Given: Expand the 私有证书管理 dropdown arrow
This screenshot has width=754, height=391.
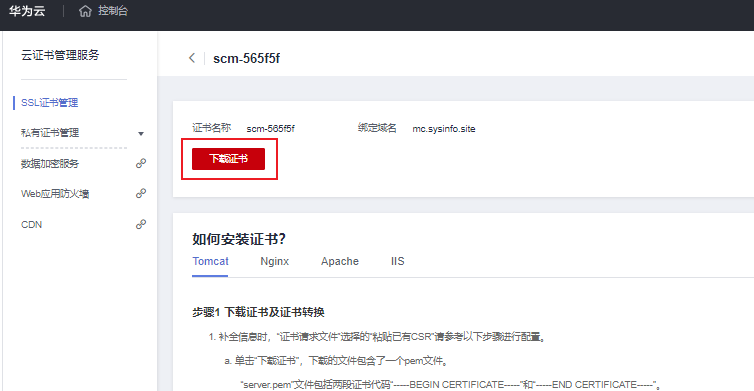Looking at the screenshot, I should click(141, 134).
